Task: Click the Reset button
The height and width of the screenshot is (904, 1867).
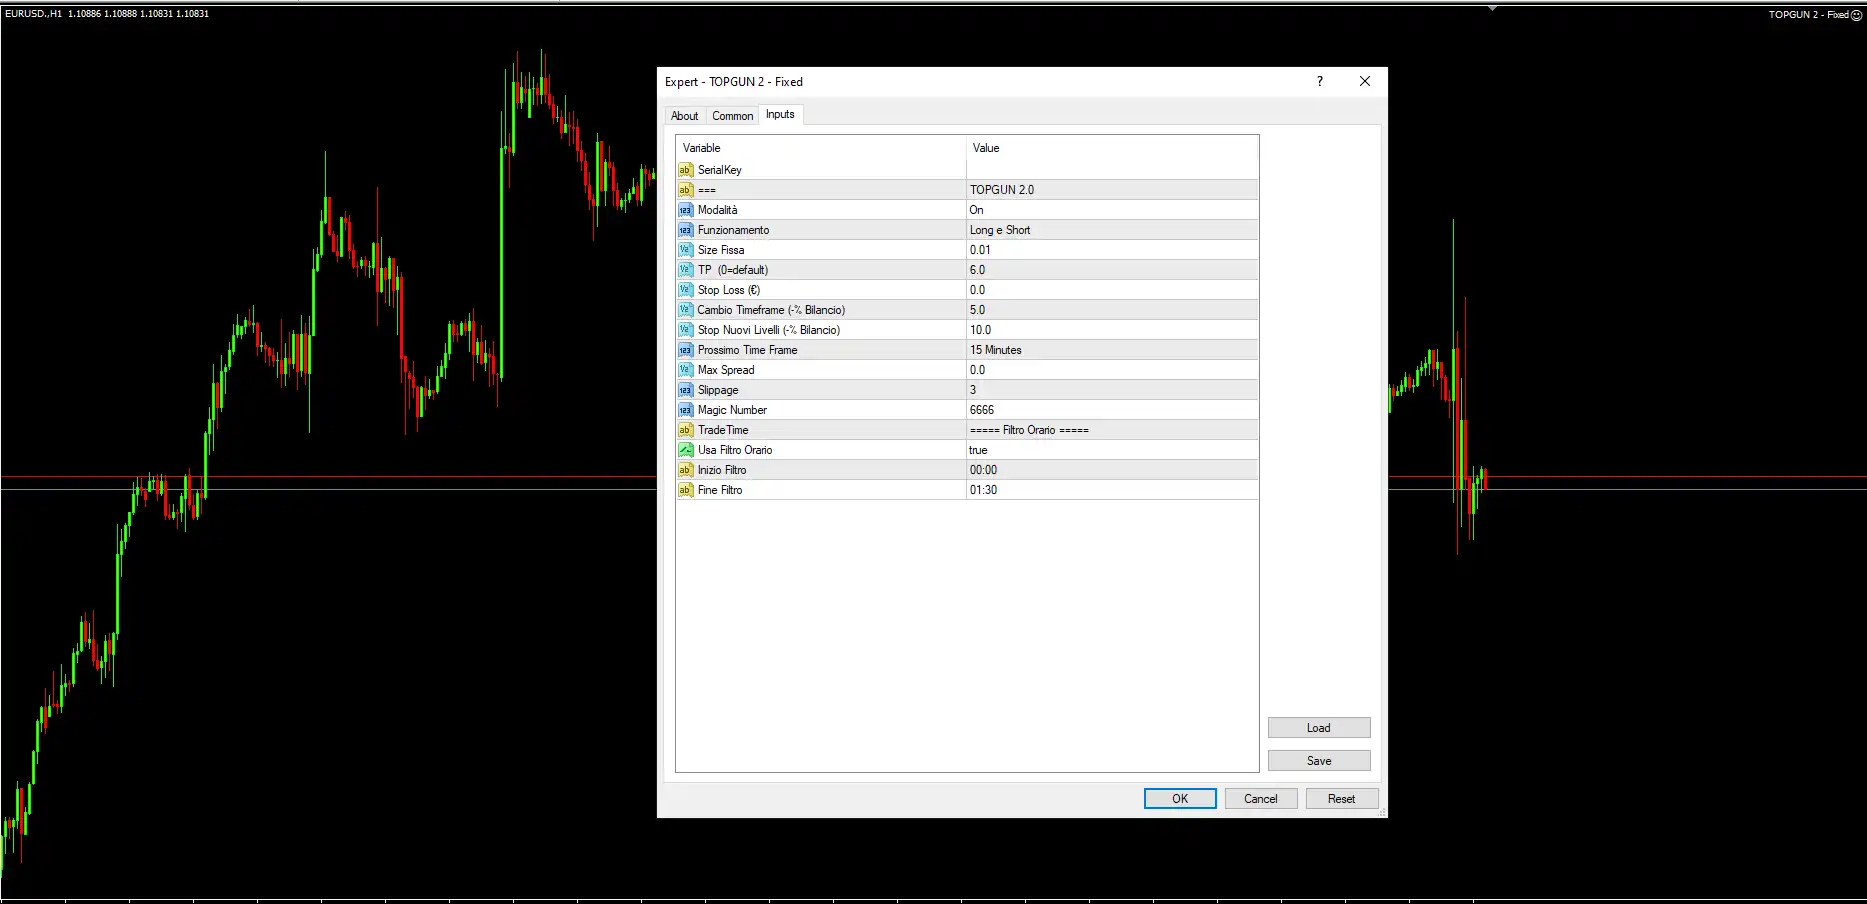Action: pyautogui.click(x=1342, y=799)
